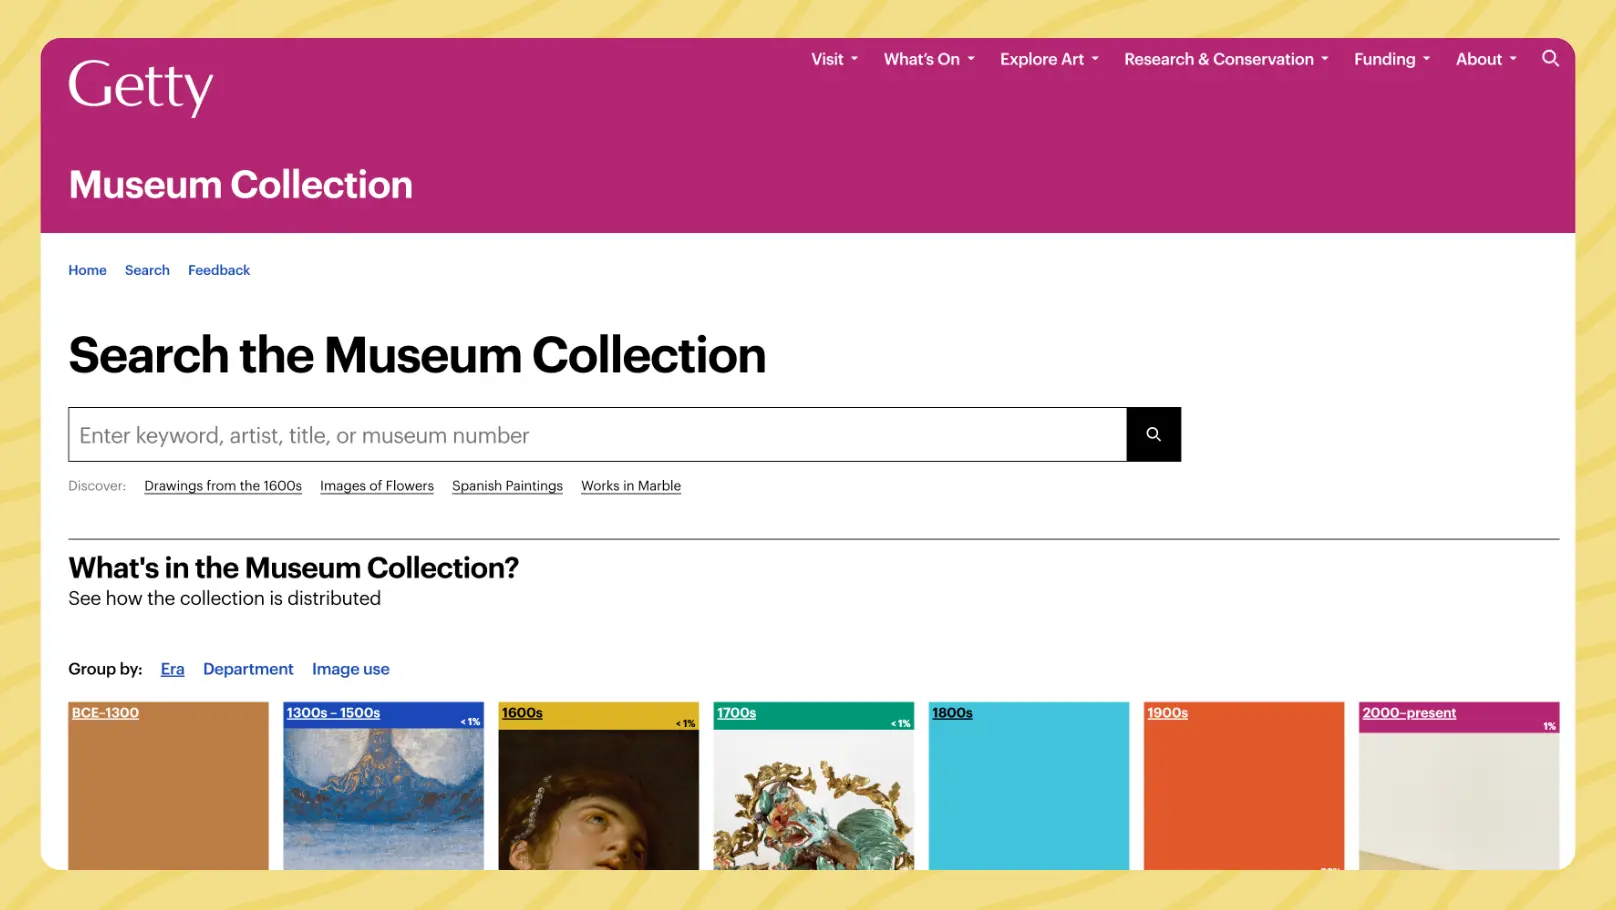Open the 1700s era artwork thumbnail
This screenshot has height=910, width=1616.
point(813,800)
